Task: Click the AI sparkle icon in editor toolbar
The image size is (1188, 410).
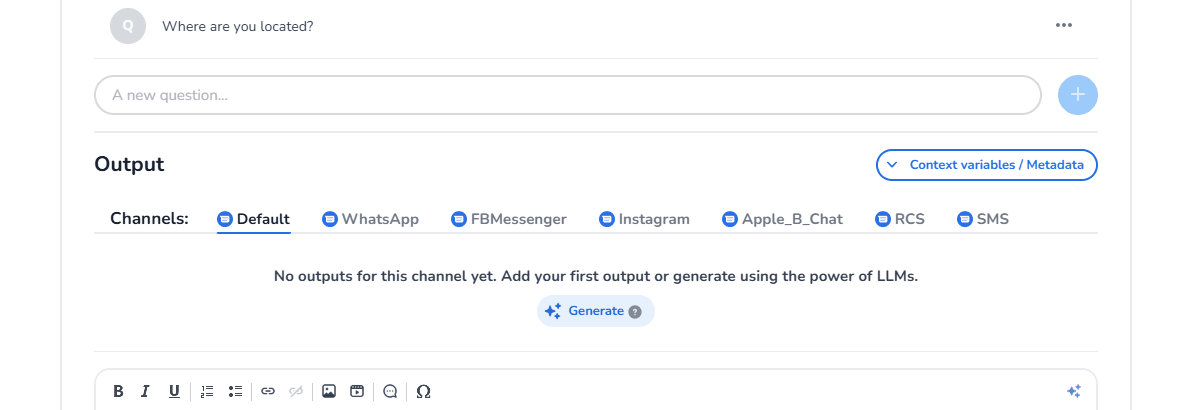Action: (x=1073, y=391)
